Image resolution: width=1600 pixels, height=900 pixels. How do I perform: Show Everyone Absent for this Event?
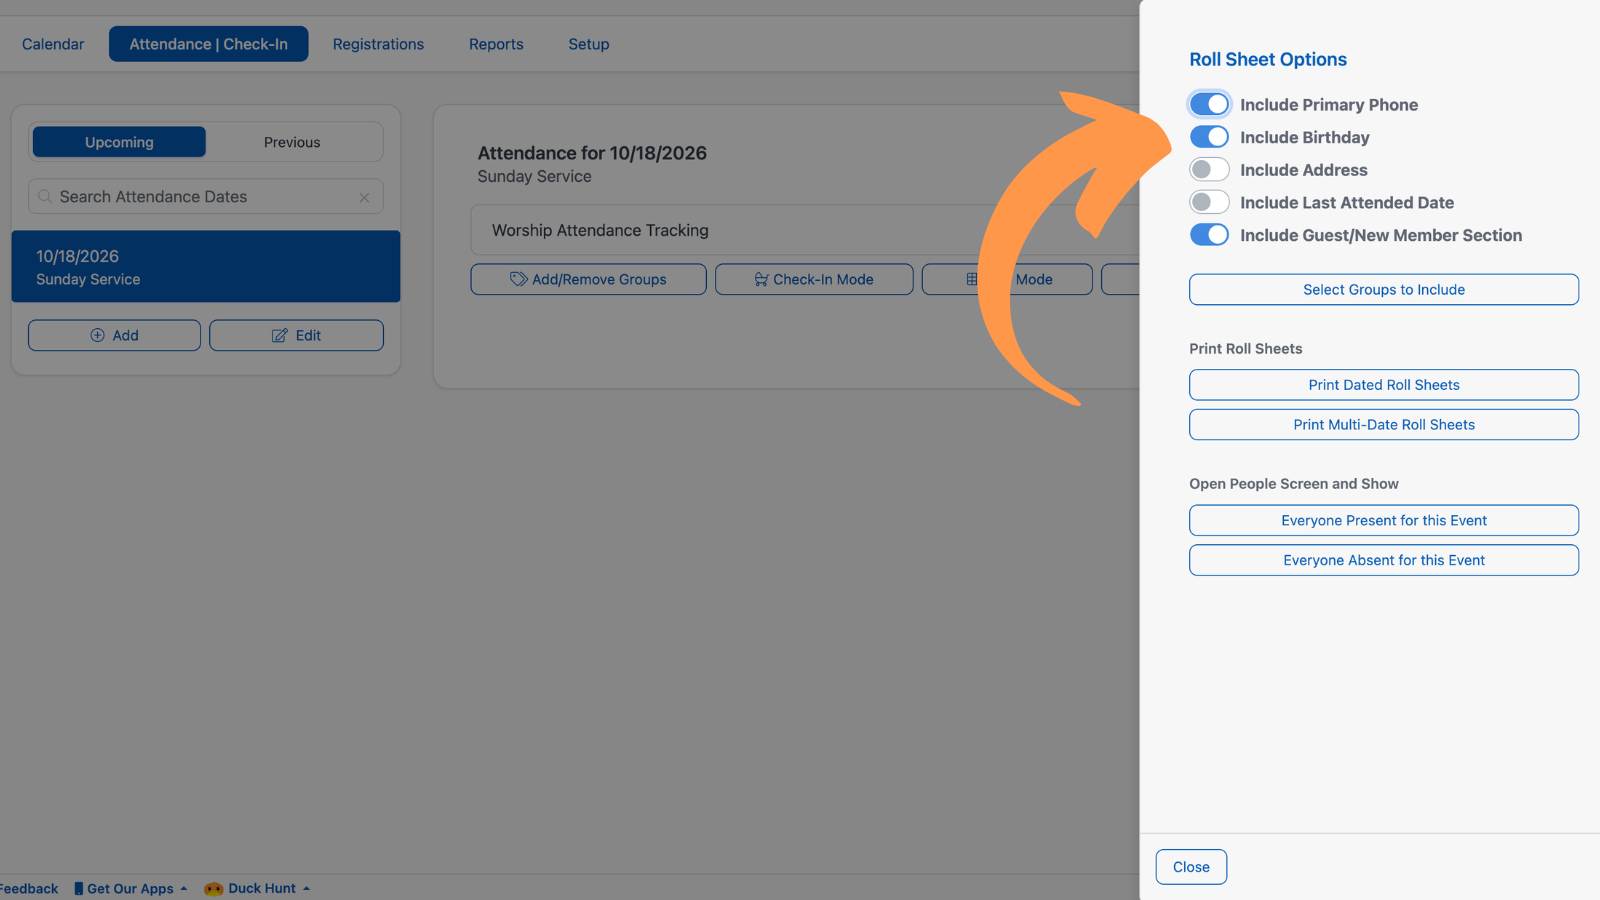tap(1384, 560)
